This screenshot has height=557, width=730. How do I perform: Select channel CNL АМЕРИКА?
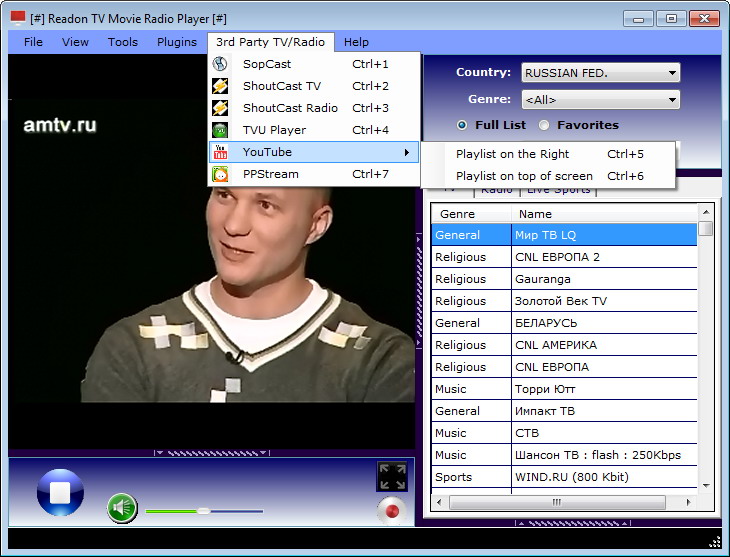click(x=564, y=345)
